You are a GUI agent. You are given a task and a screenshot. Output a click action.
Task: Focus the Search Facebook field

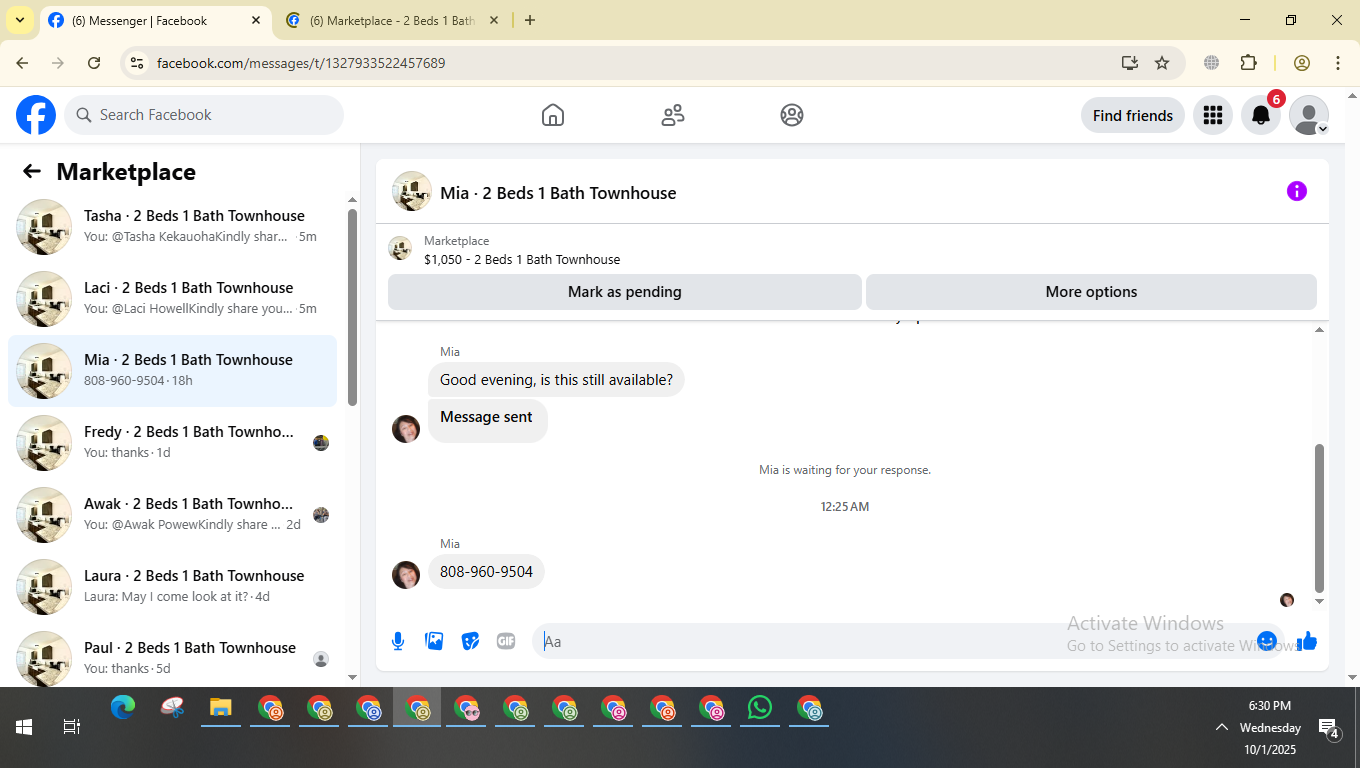point(204,115)
